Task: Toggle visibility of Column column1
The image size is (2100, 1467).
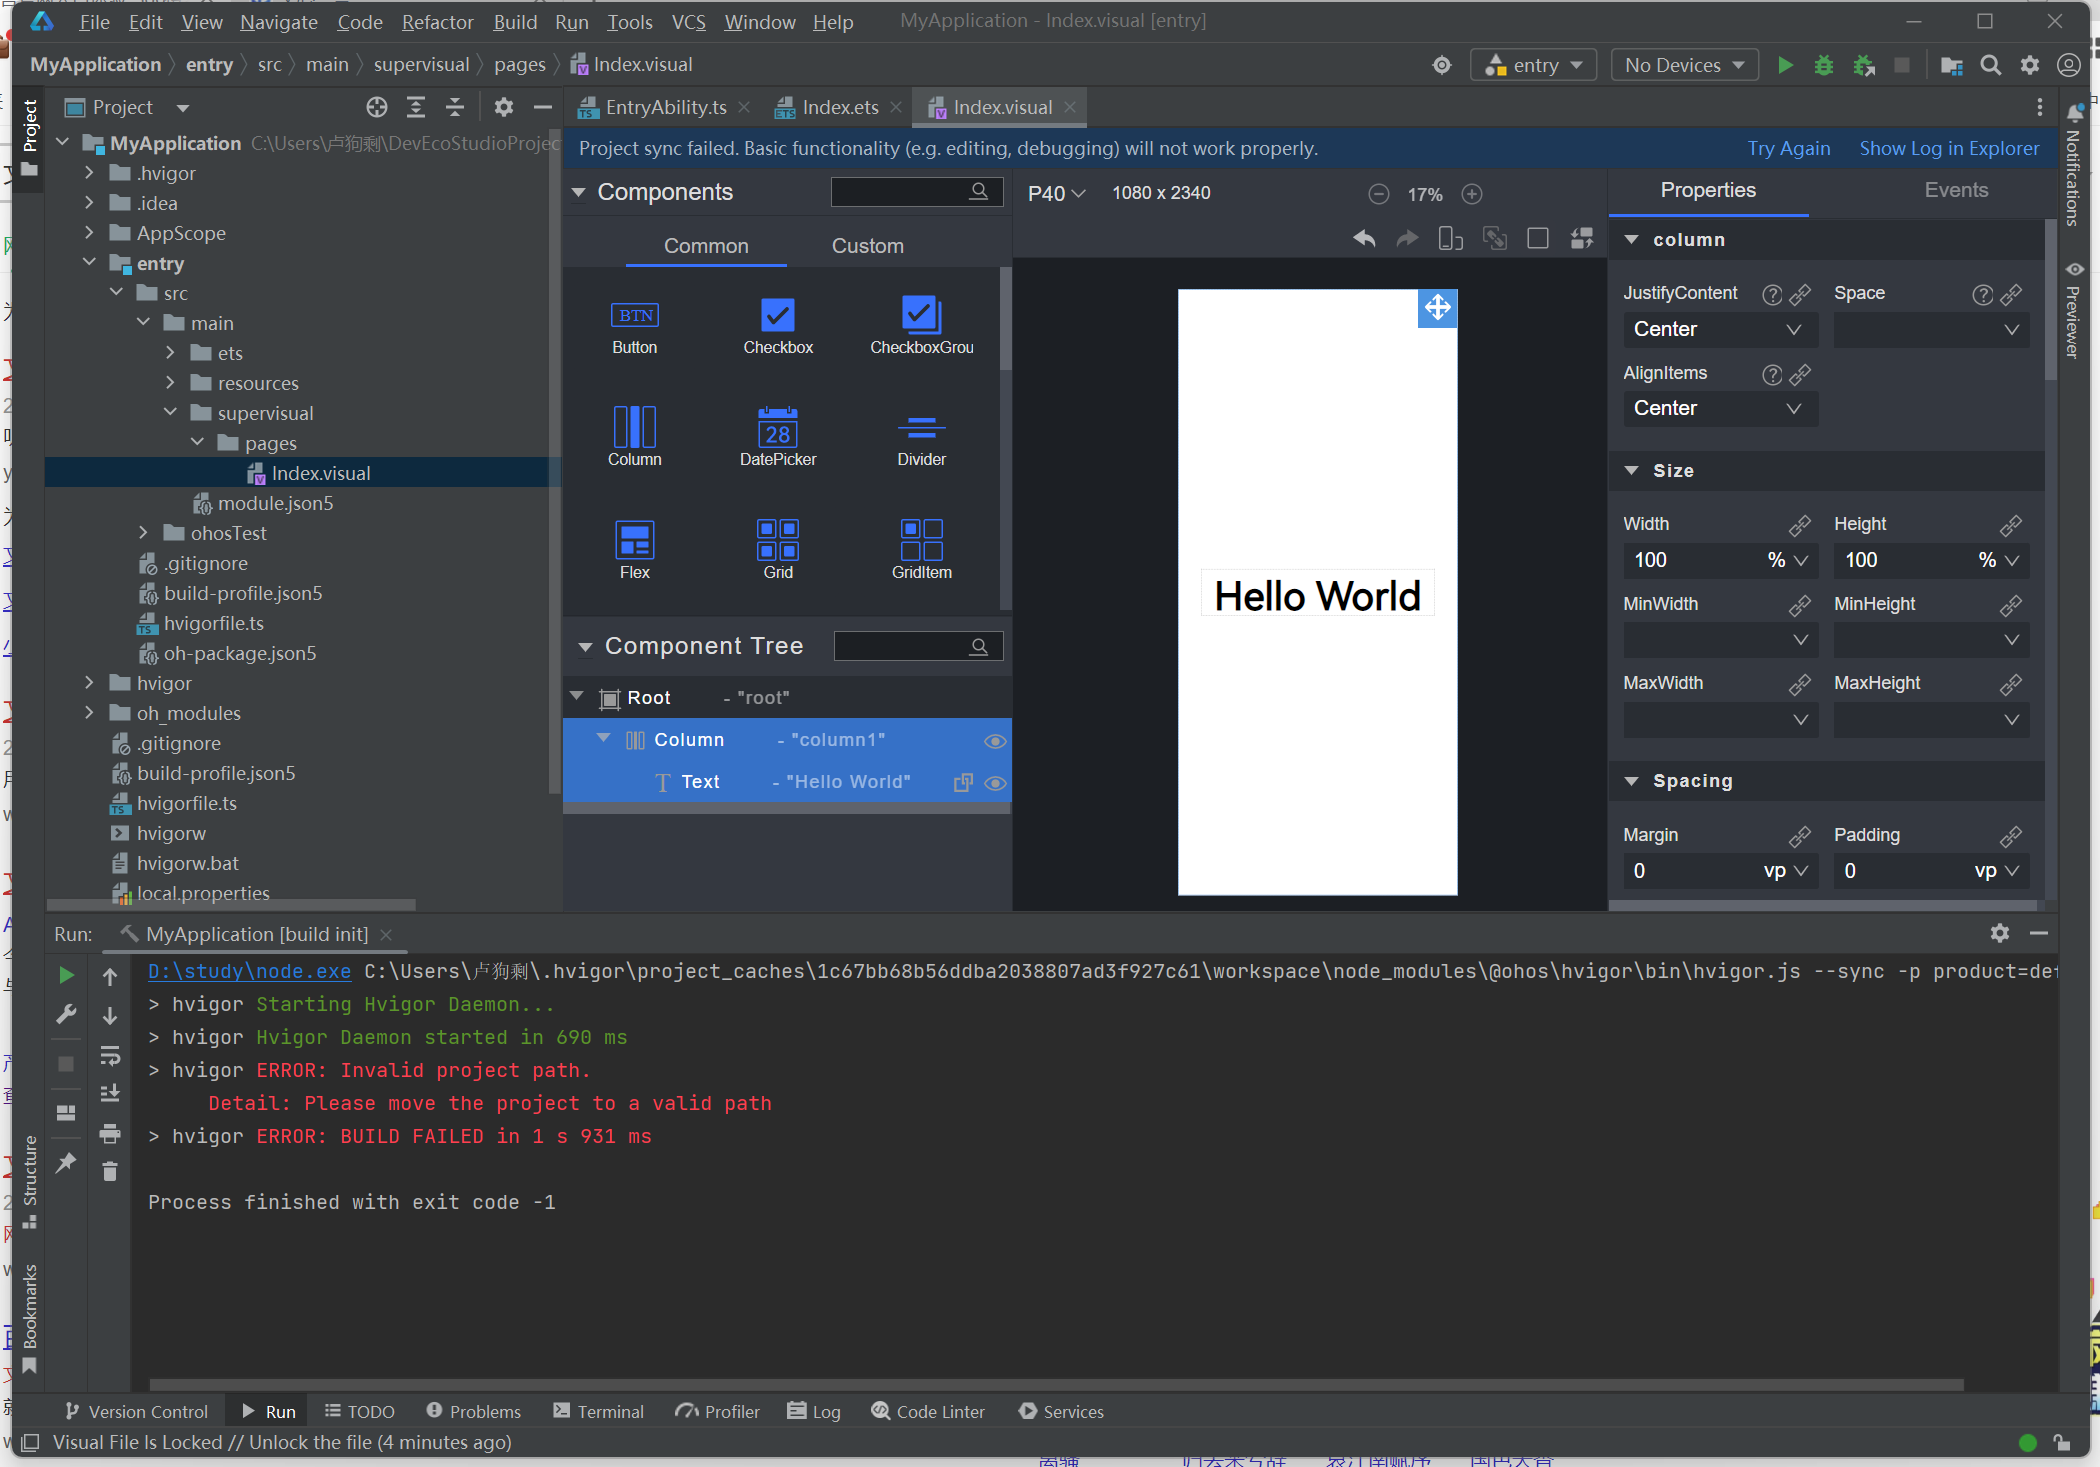Action: [994, 741]
